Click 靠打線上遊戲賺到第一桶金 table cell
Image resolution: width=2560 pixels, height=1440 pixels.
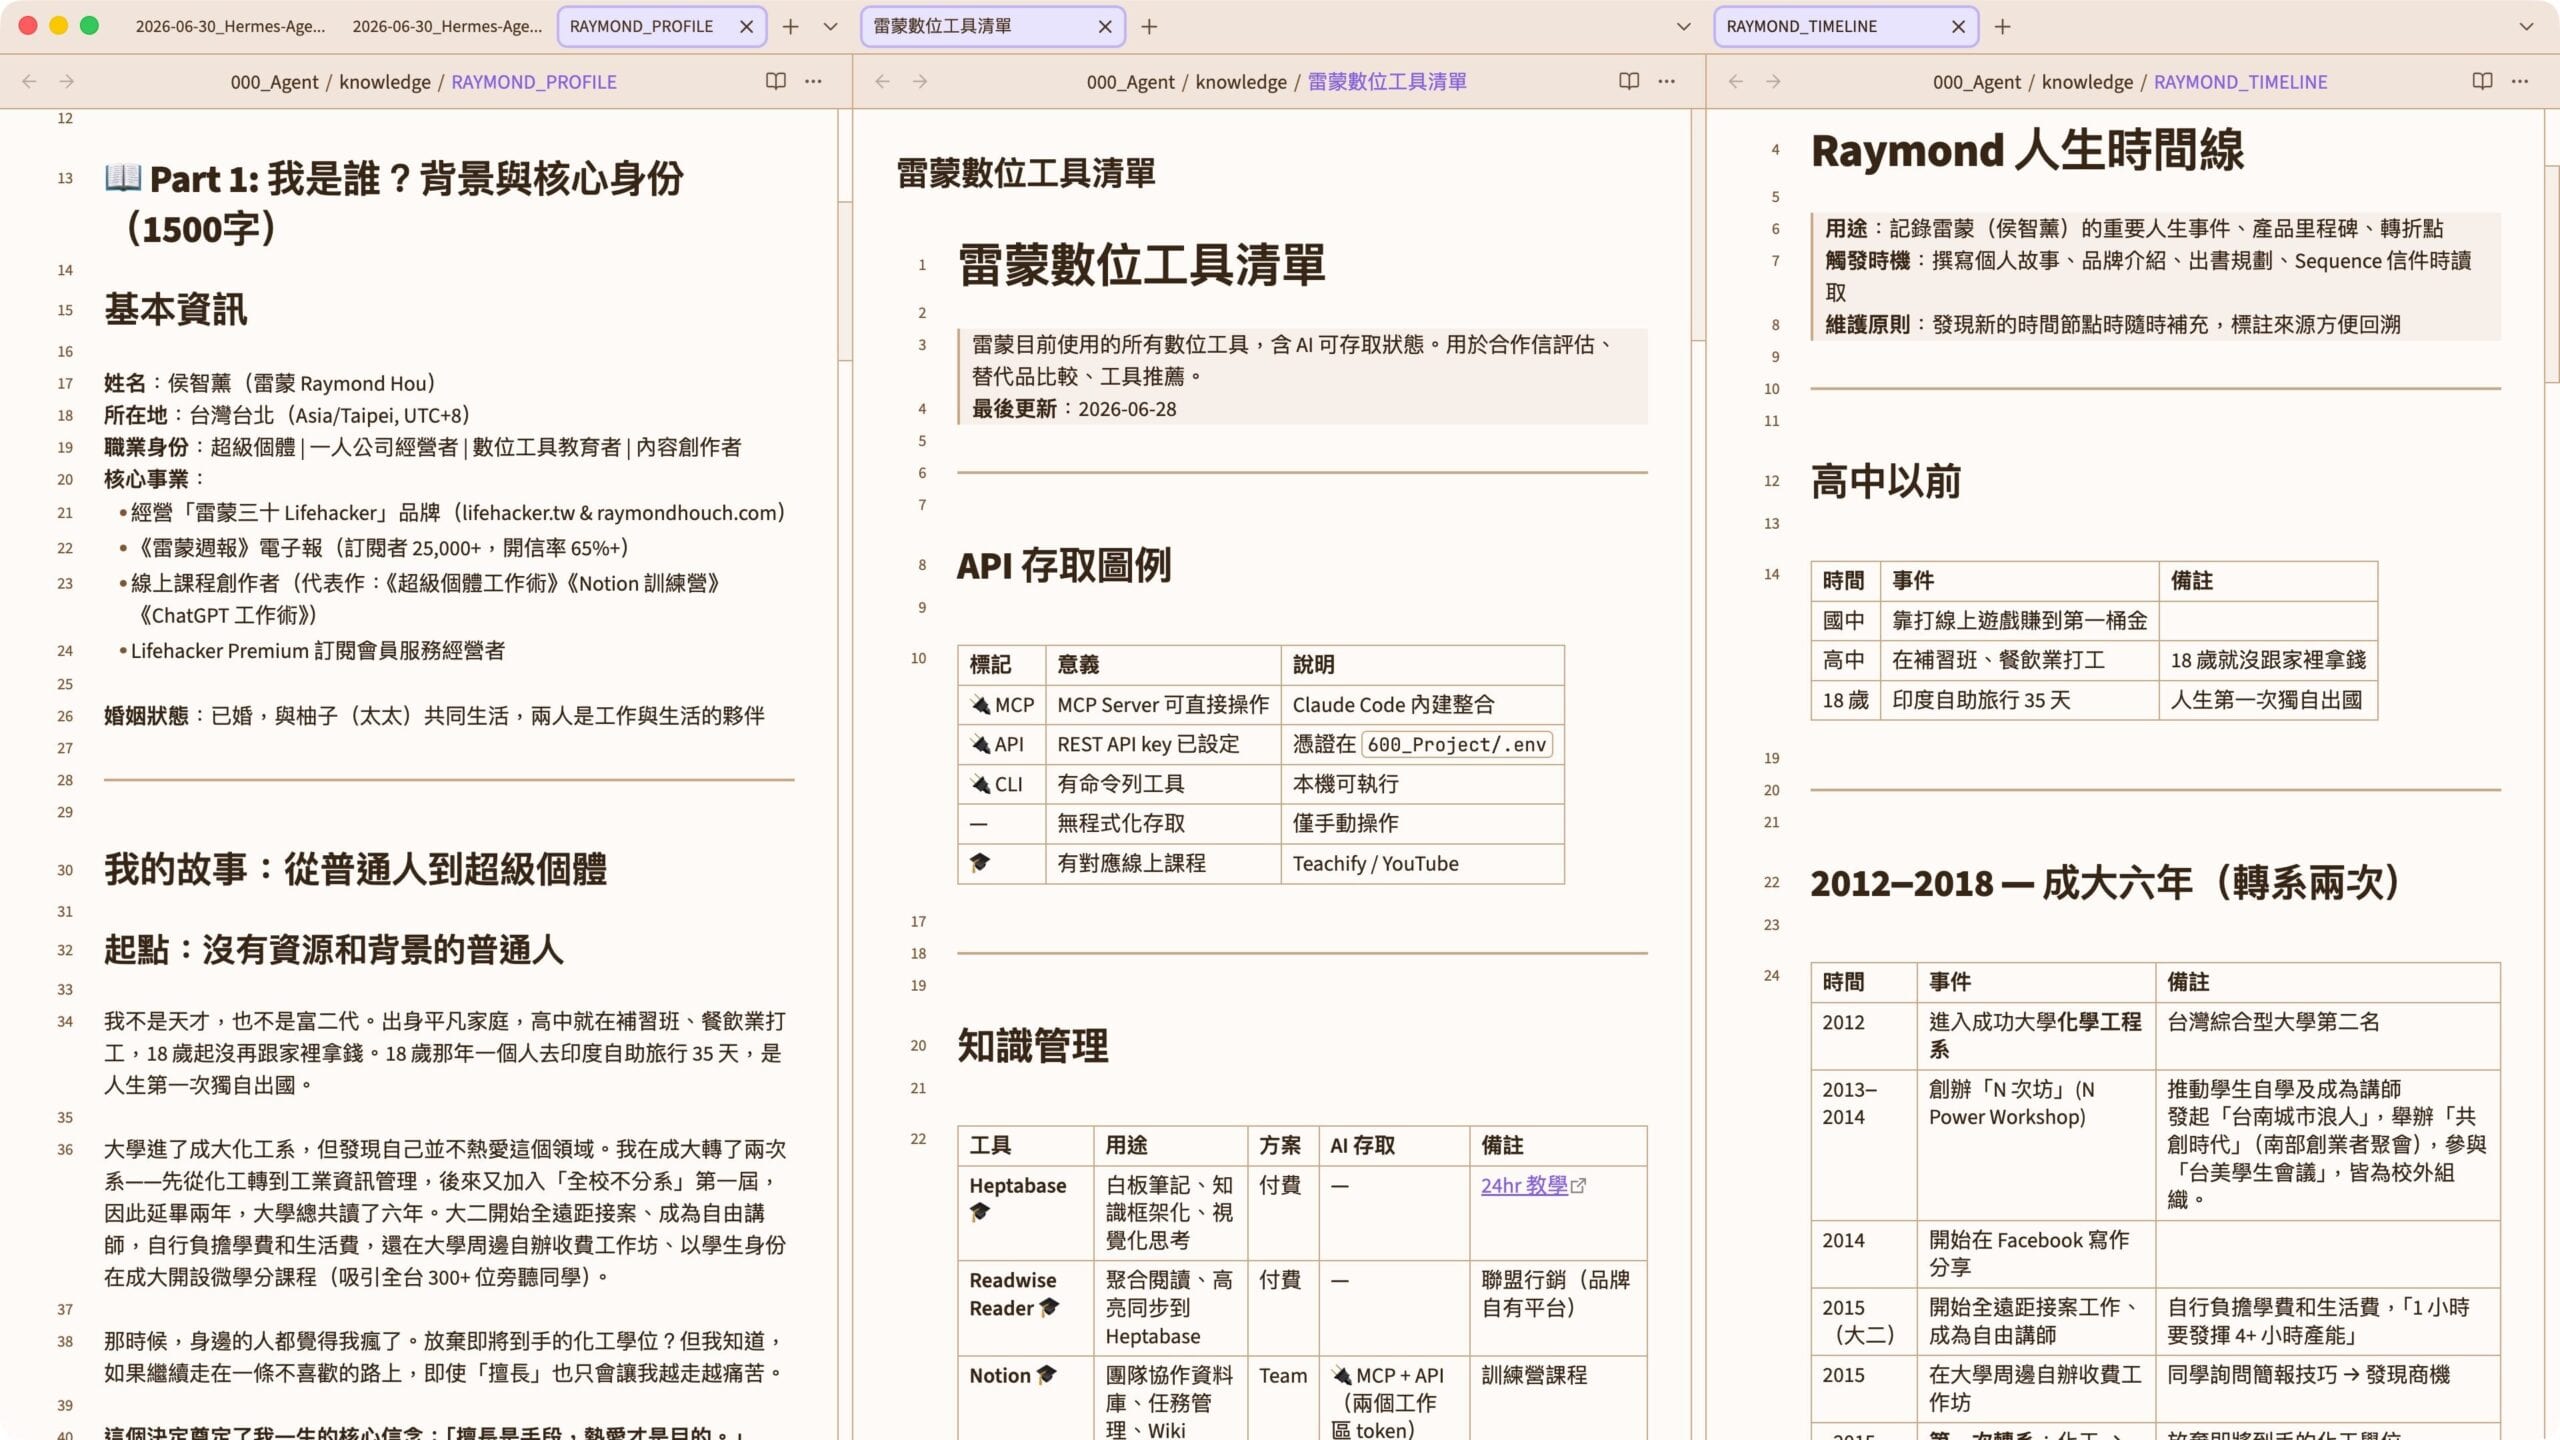2019,620
